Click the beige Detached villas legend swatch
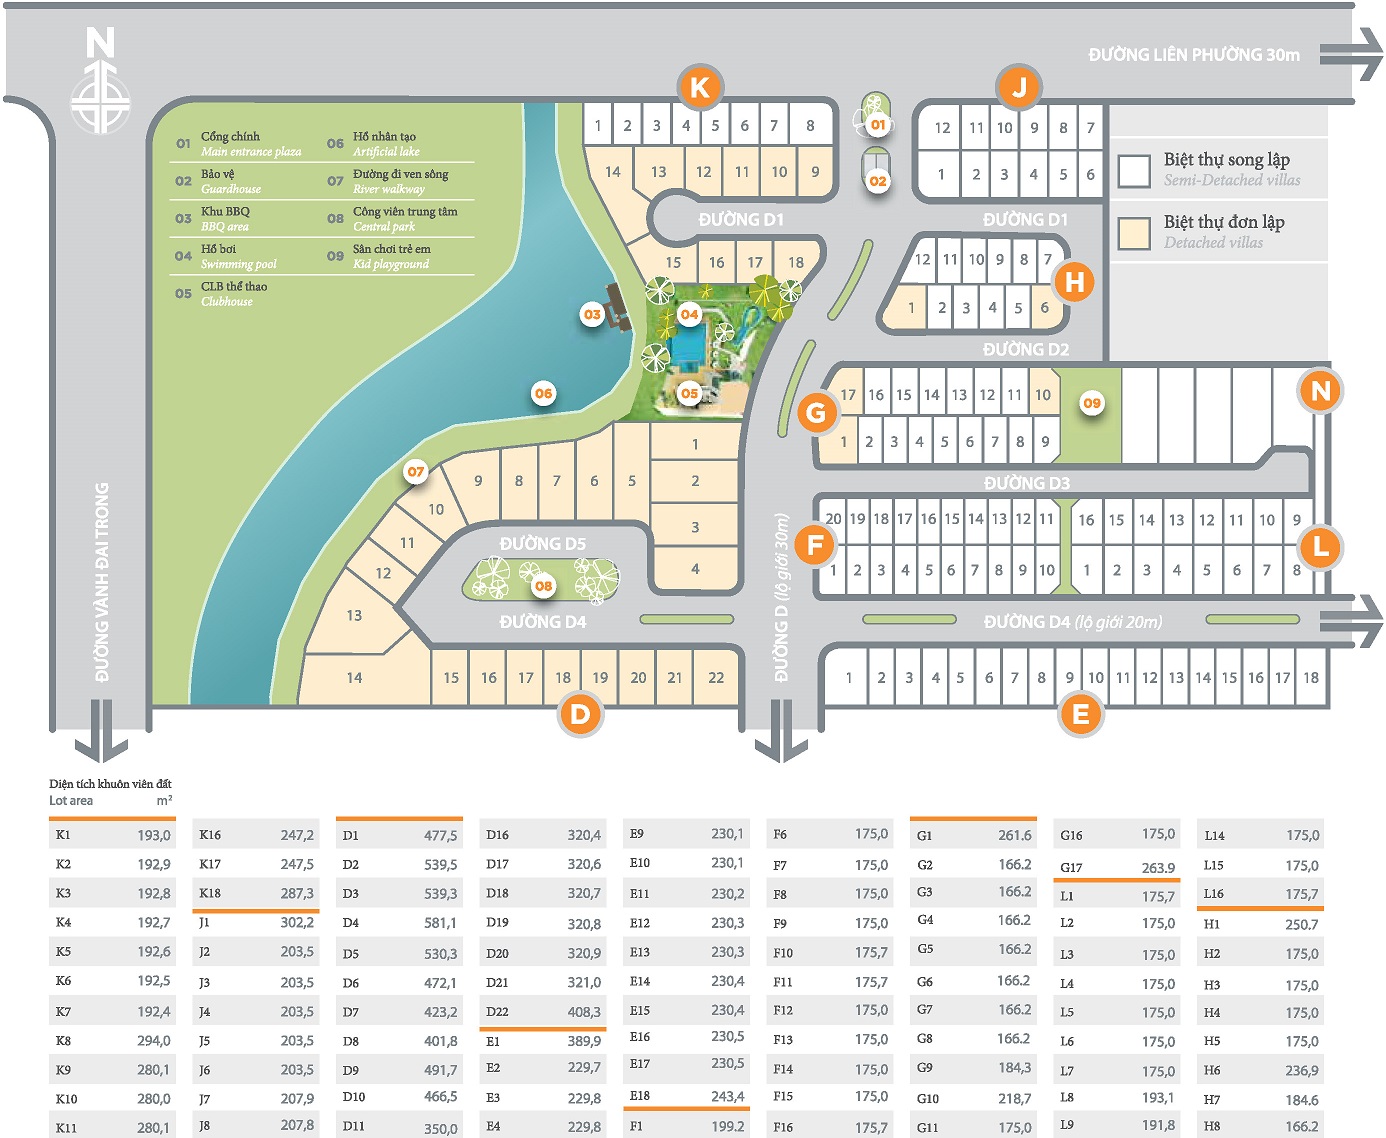 click(x=1134, y=233)
